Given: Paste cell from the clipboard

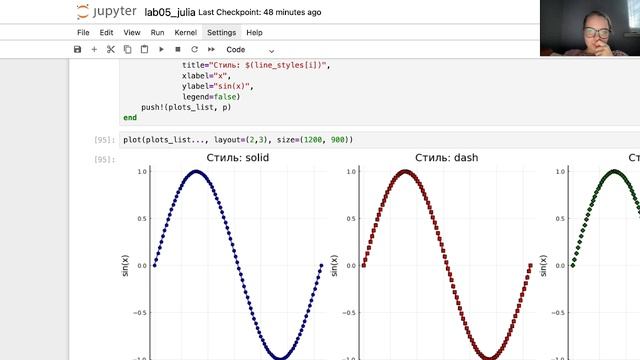Looking at the screenshot, I should click(x=144, y=49).
